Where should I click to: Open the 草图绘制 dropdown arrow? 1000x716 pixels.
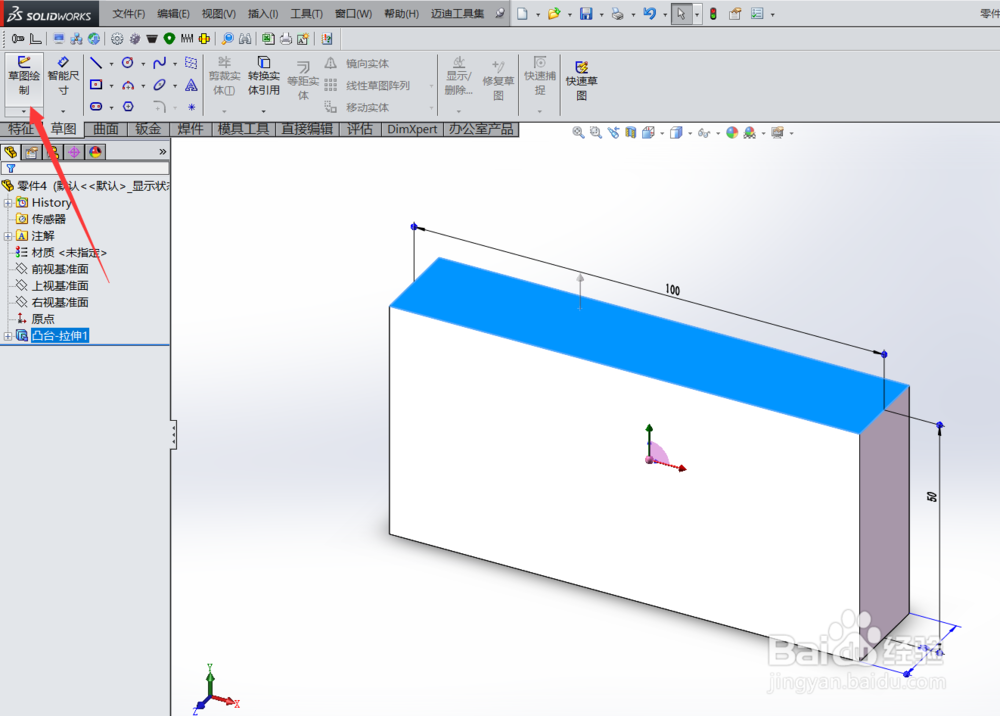click(x=24, y=112)
